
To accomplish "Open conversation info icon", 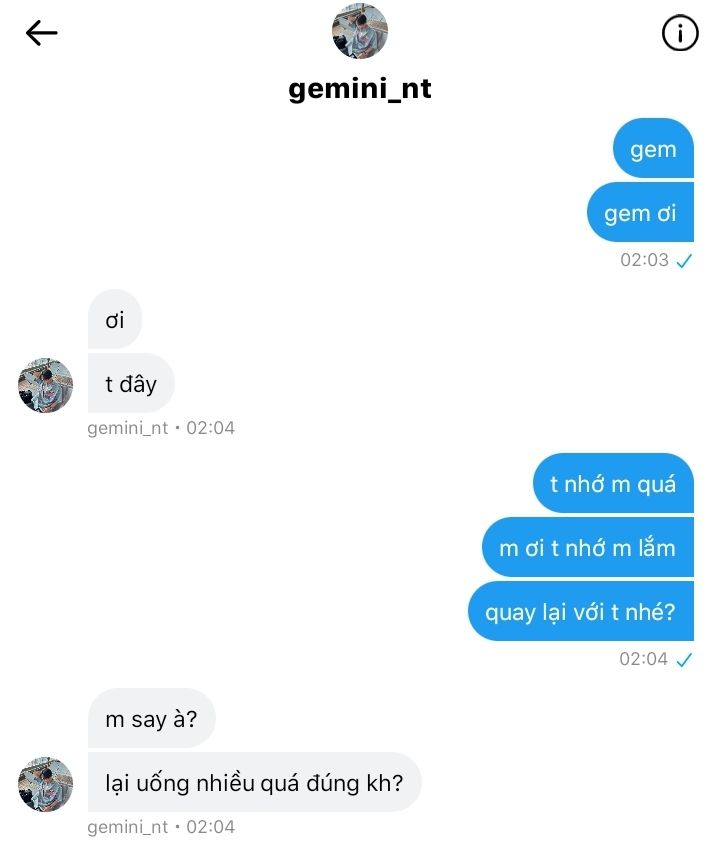I will coord(680,33).
